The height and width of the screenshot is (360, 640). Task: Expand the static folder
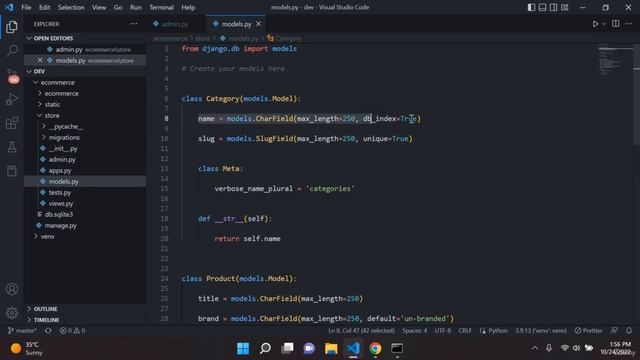[x=85, y=104]
